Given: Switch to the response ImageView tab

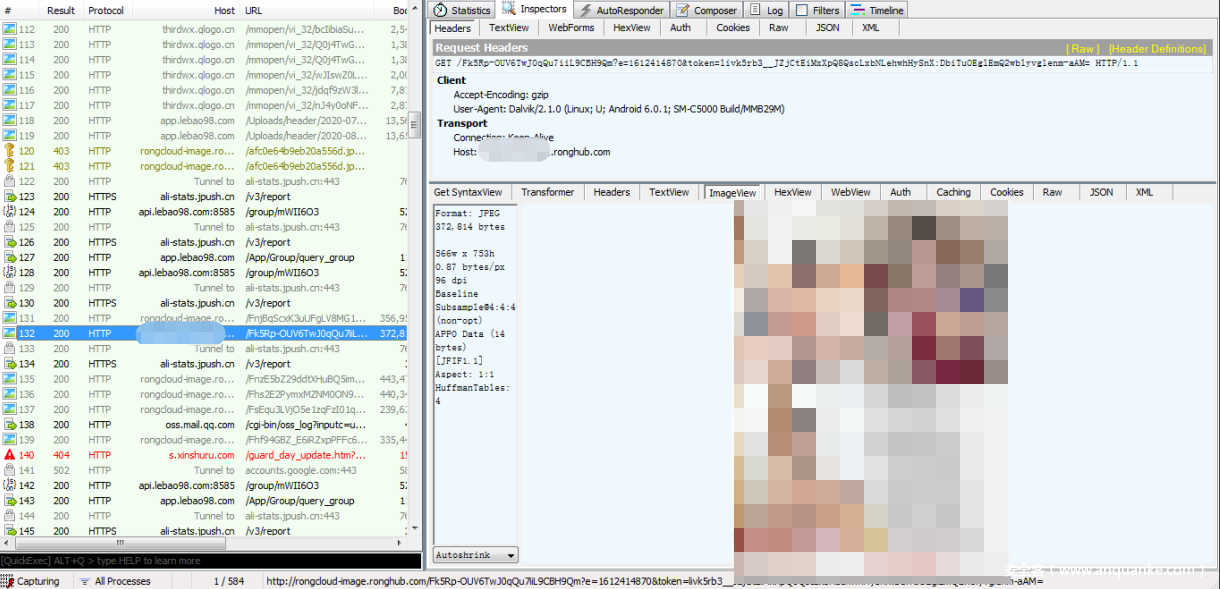Looking at the screenshot, I should pyautogui.click(x=733, y=192).
